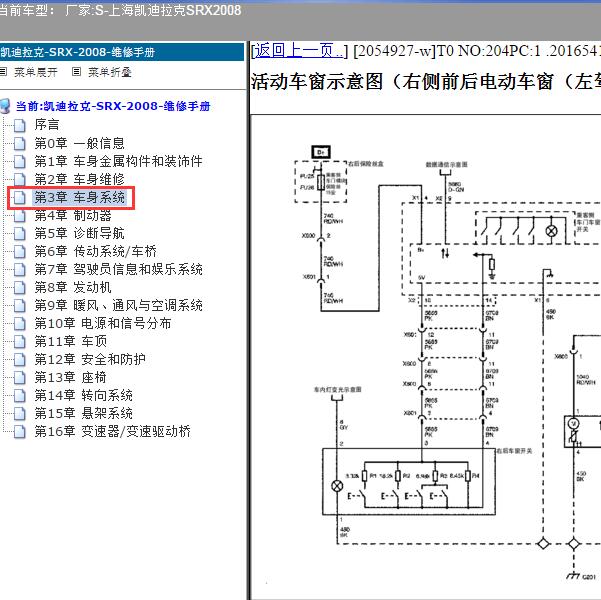Click the 菜单折叠 list icon
Image resolution: width=601 pixels, height=600 pixels.
click(x=77, y=72)
